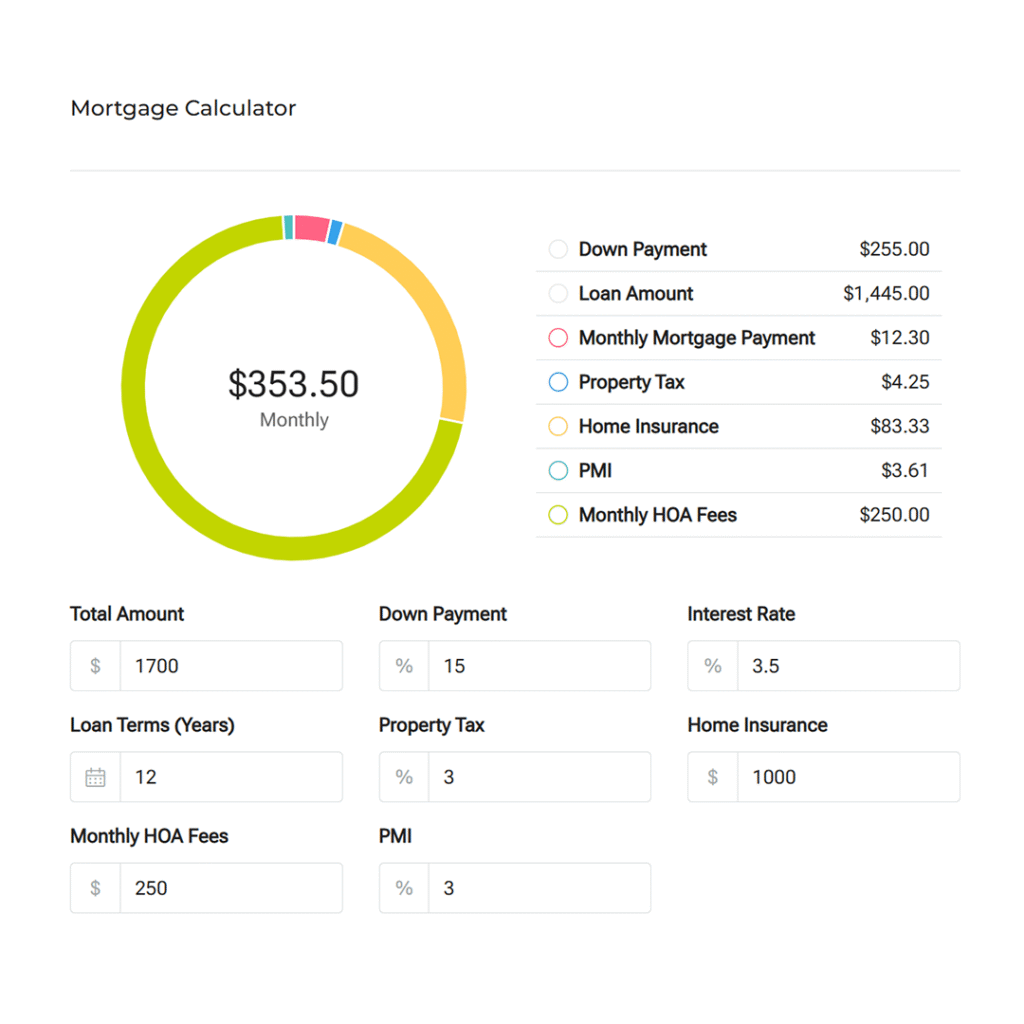Click the Interest Rate input showing 3.5
The image size is (1024, 1024).
[x=847, y=666]
